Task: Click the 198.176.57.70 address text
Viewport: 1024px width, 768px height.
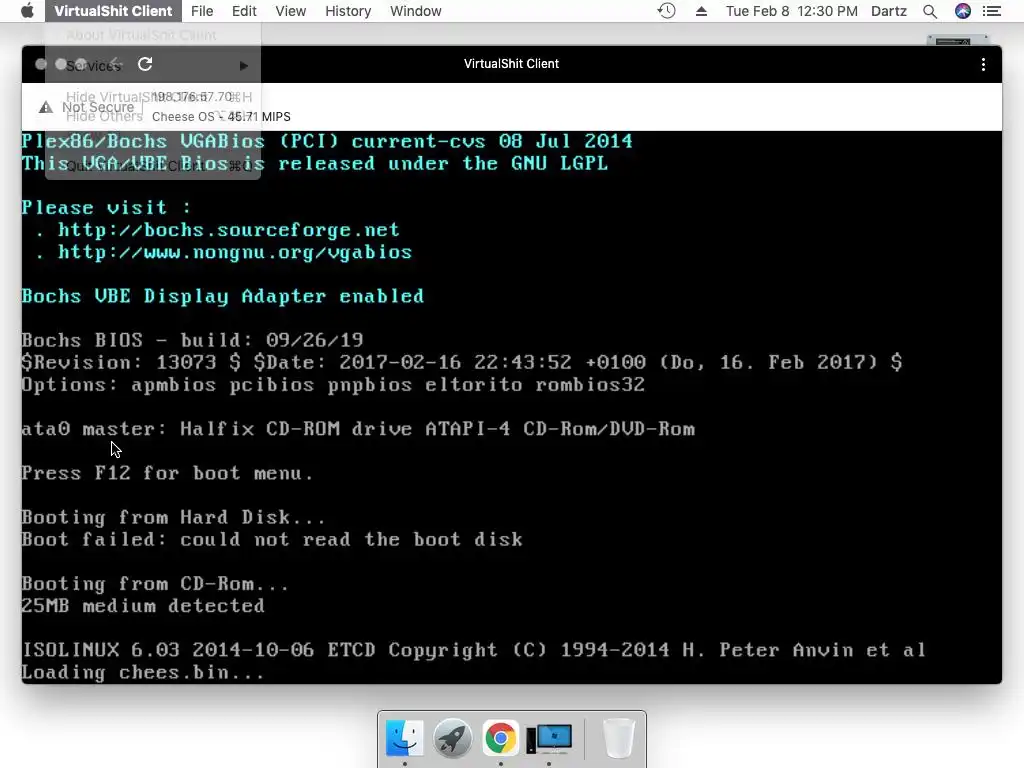Action: [192, 97]
